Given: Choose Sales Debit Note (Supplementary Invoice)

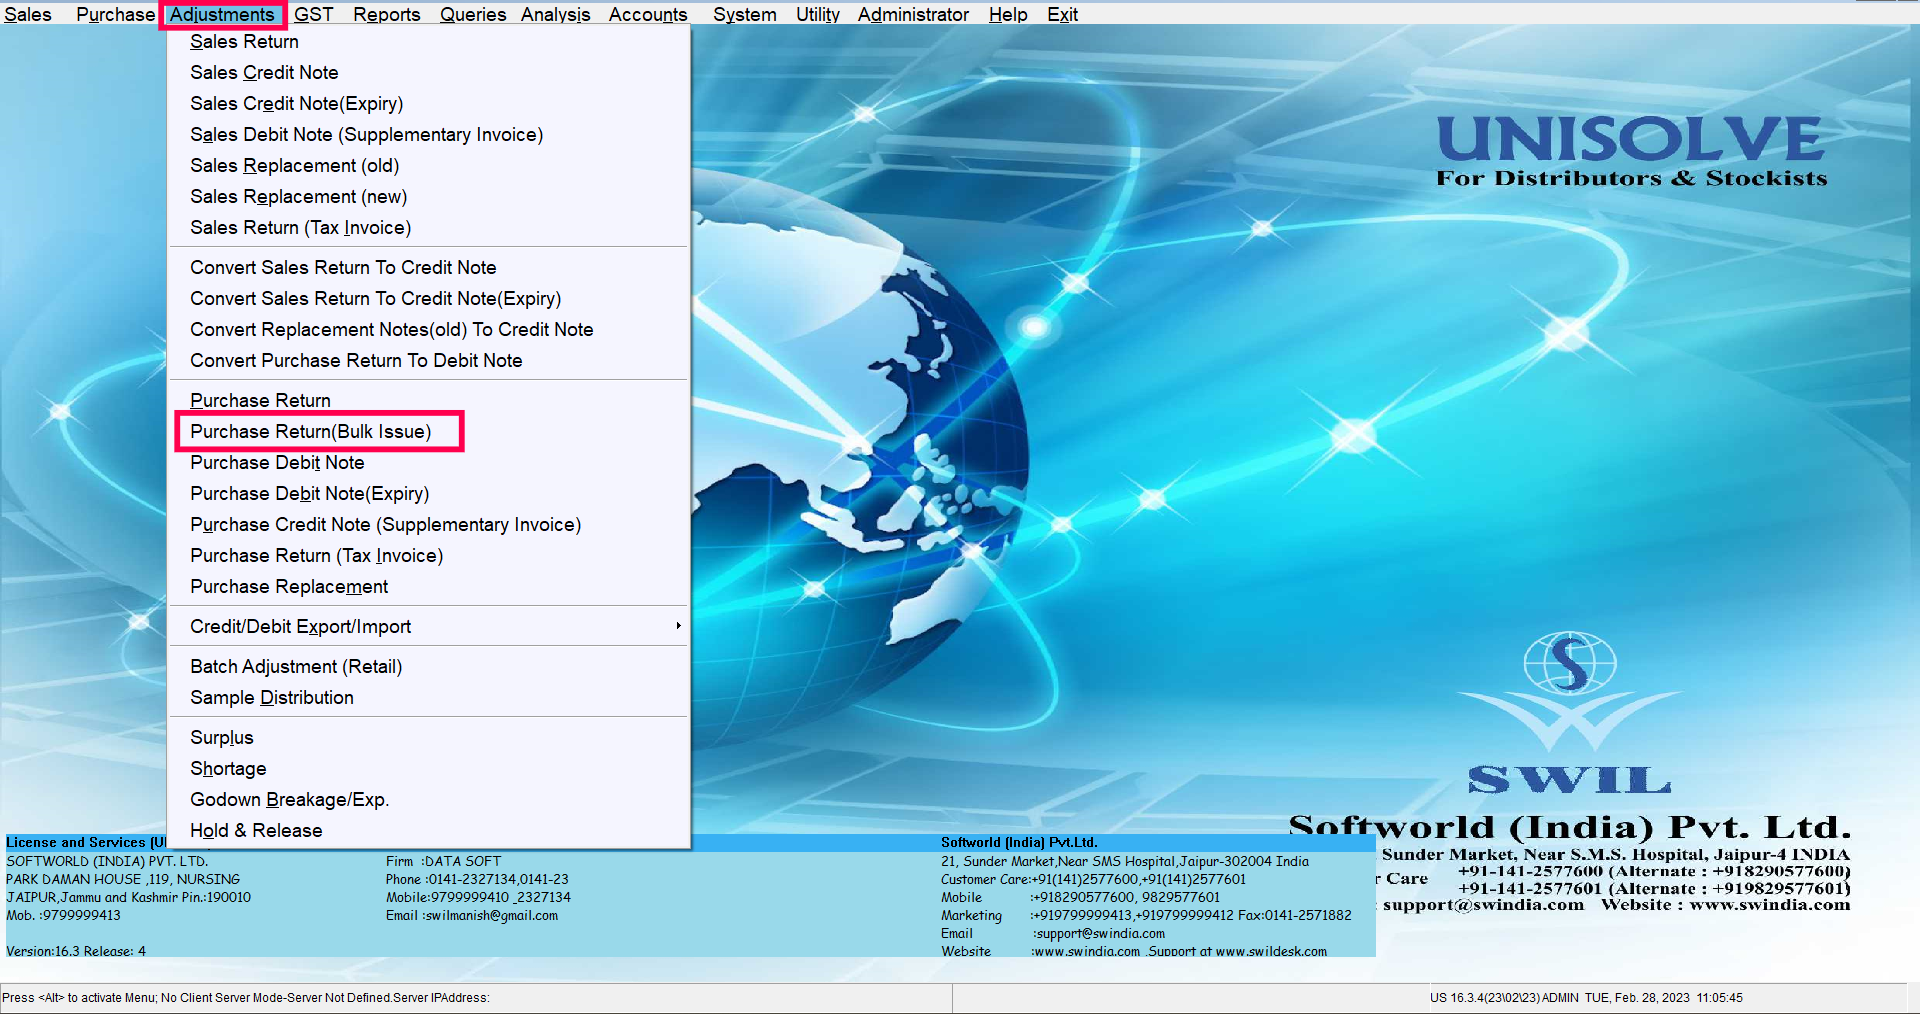Looking at the screenshot, I should 429,135.
